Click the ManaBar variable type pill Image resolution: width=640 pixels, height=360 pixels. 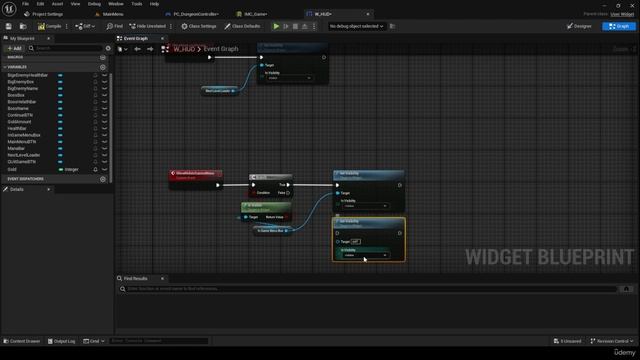pos(60,148)
